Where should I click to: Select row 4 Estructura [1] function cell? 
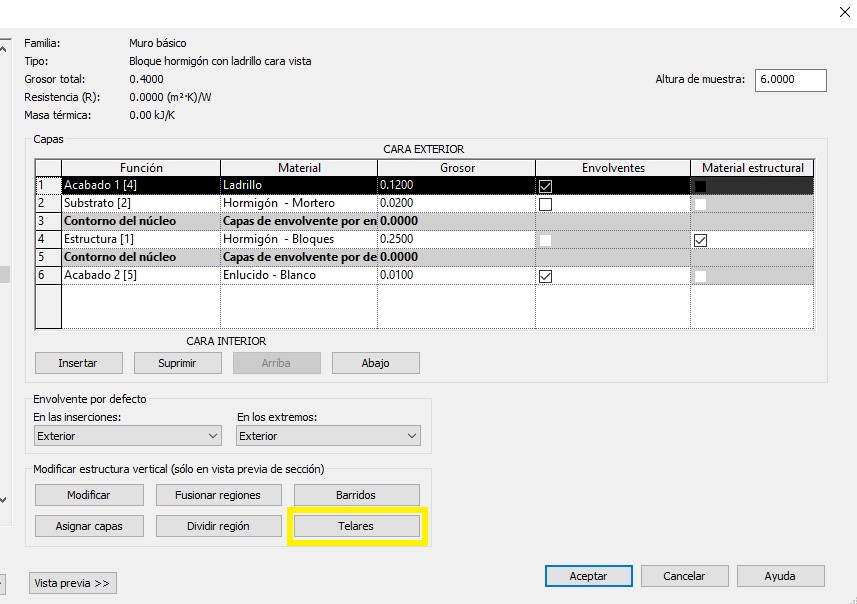coord(140,240)
